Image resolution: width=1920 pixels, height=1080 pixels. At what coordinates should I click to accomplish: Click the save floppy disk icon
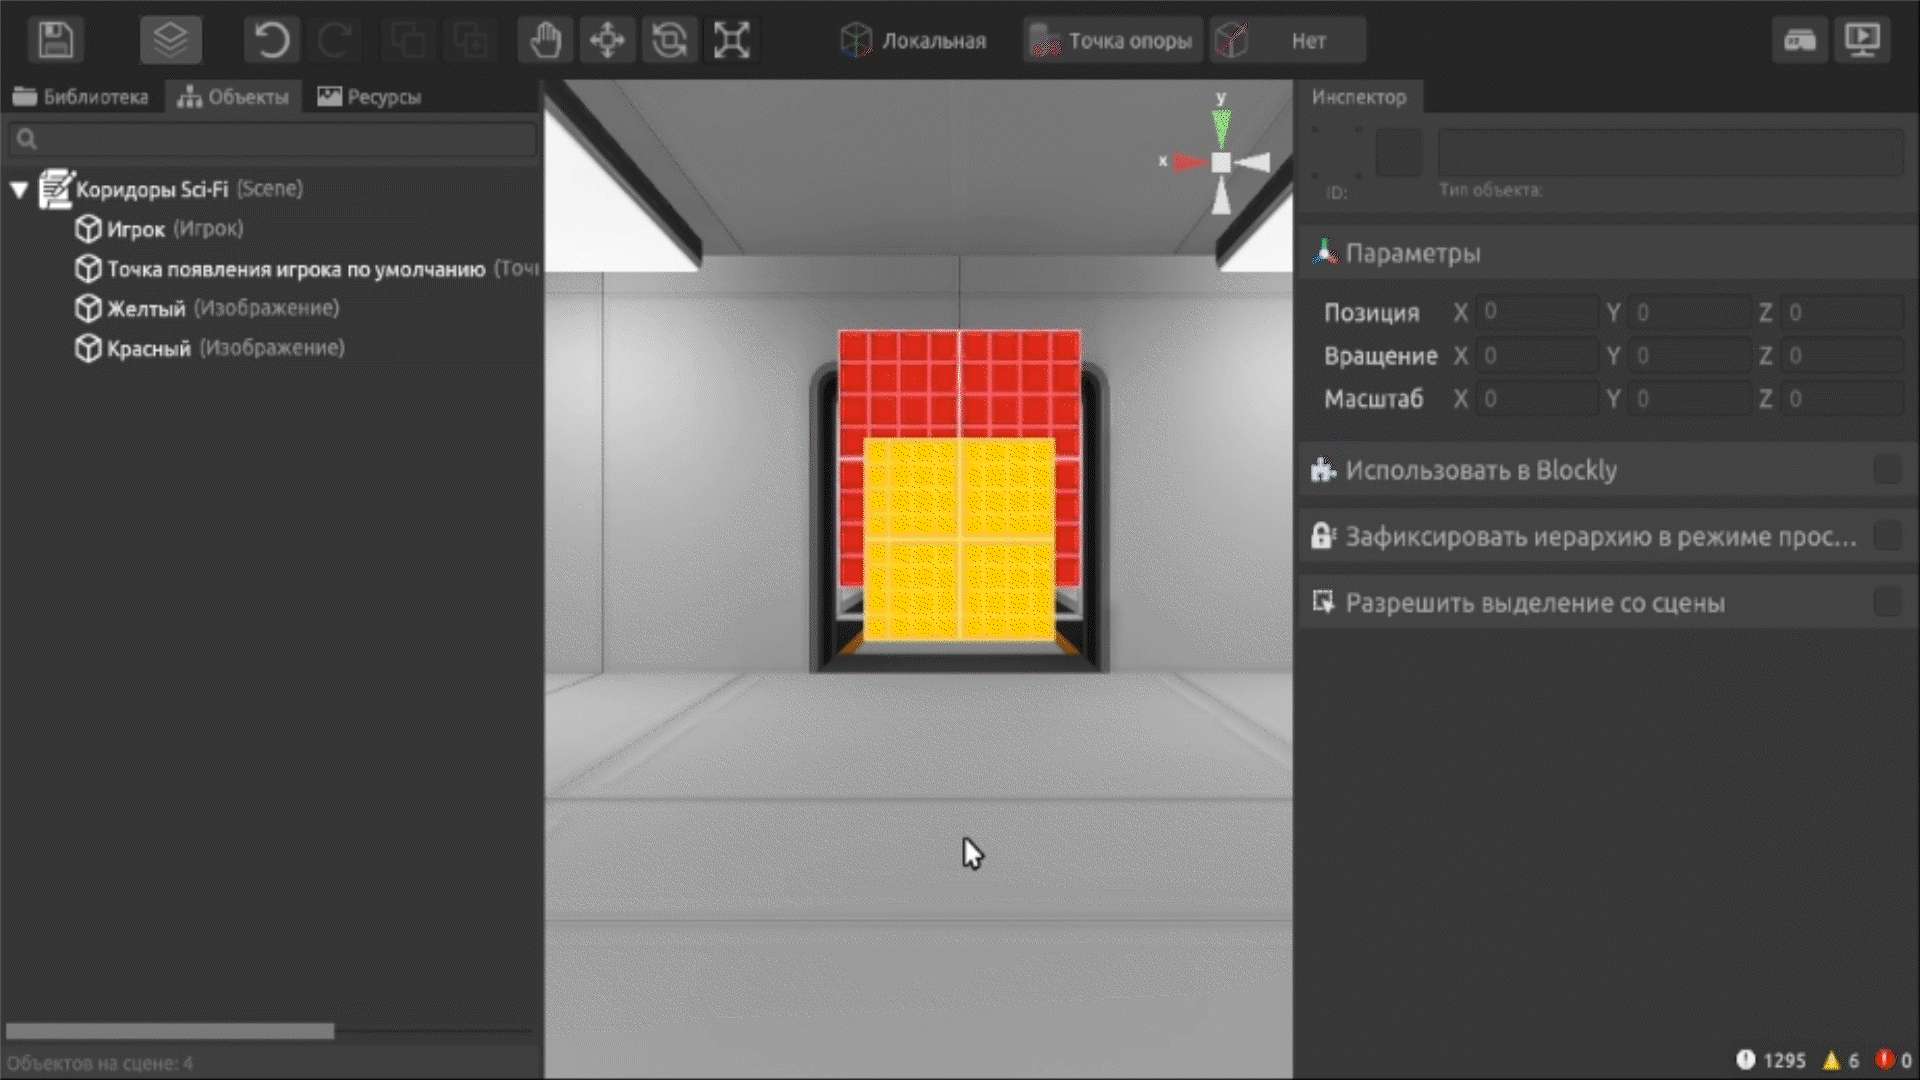(55, 40)
